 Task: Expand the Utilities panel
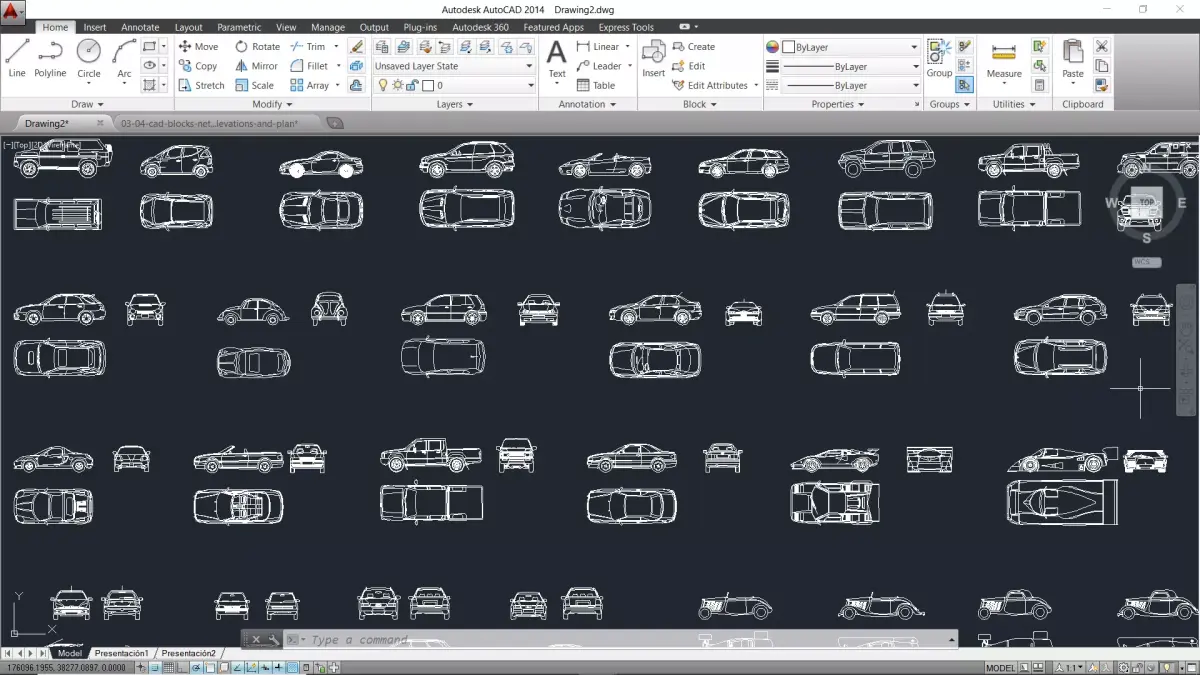pos(1013,104)
